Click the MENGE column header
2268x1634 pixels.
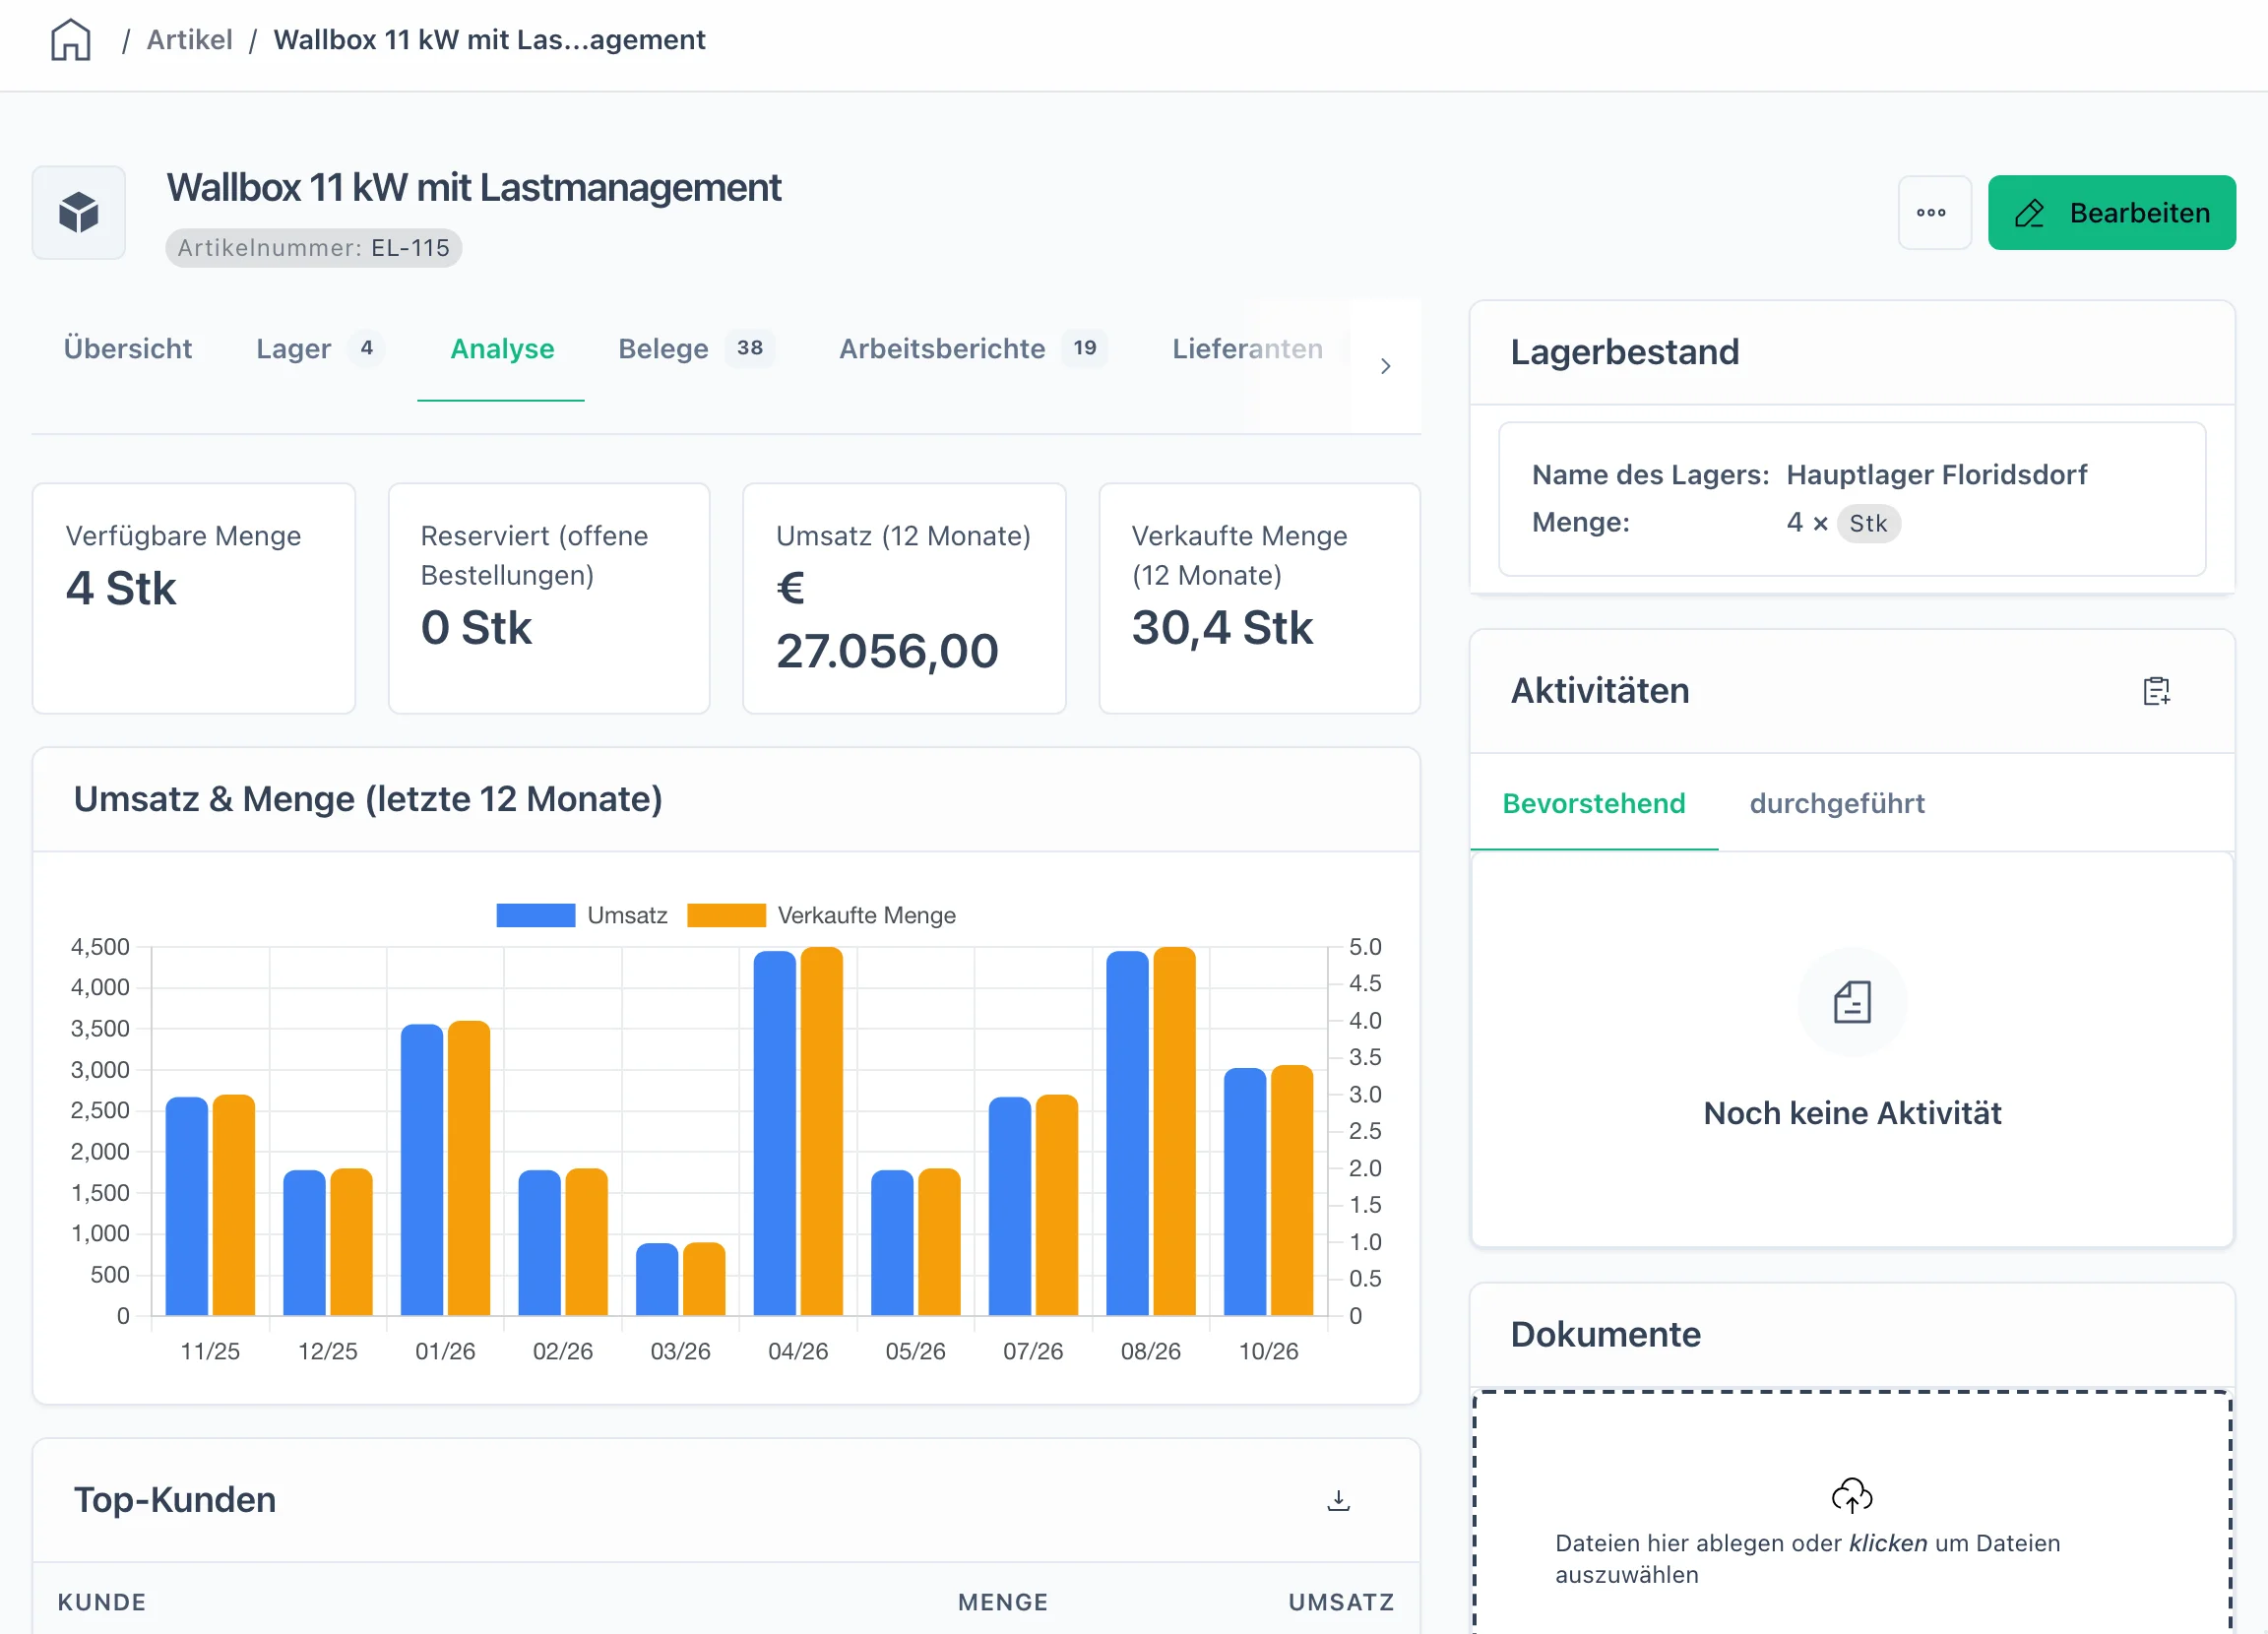1002,1602
